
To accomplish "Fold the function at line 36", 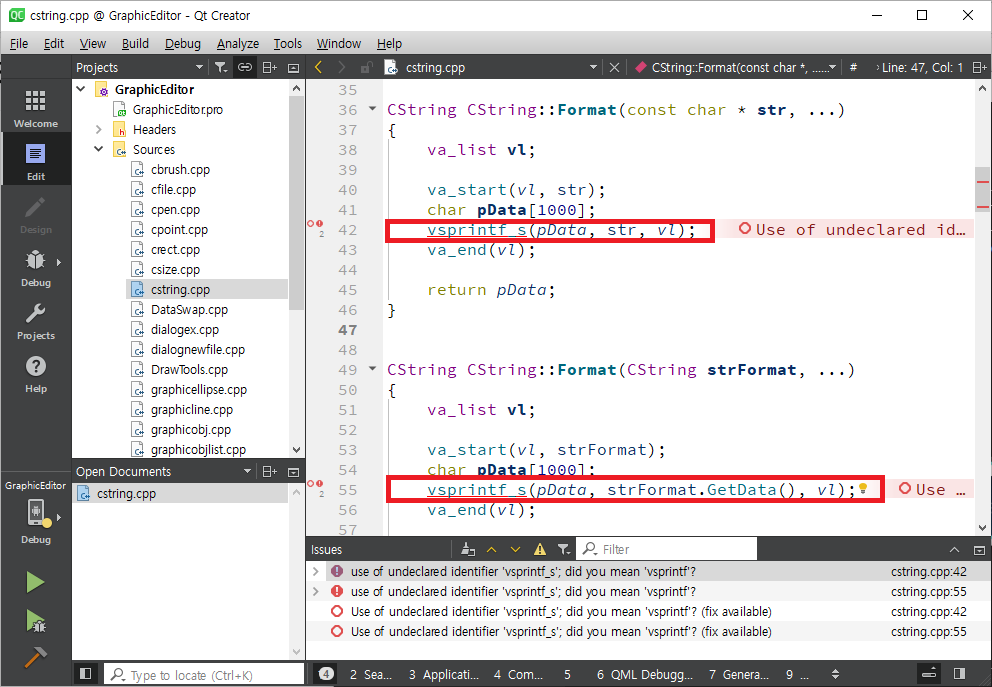I will click(x=373, y=109).
